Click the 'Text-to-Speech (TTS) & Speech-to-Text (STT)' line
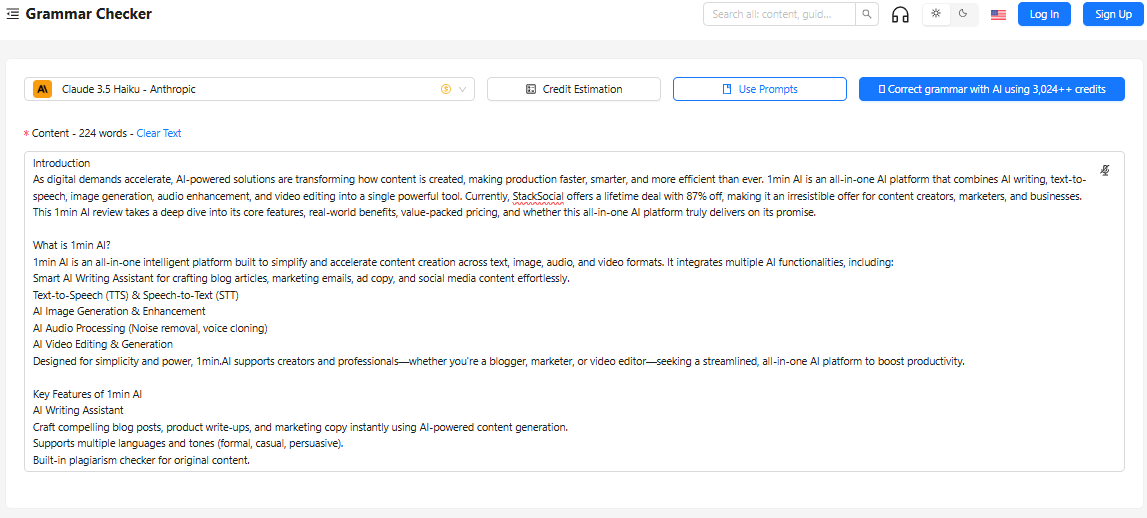 (x=136, y=295)
